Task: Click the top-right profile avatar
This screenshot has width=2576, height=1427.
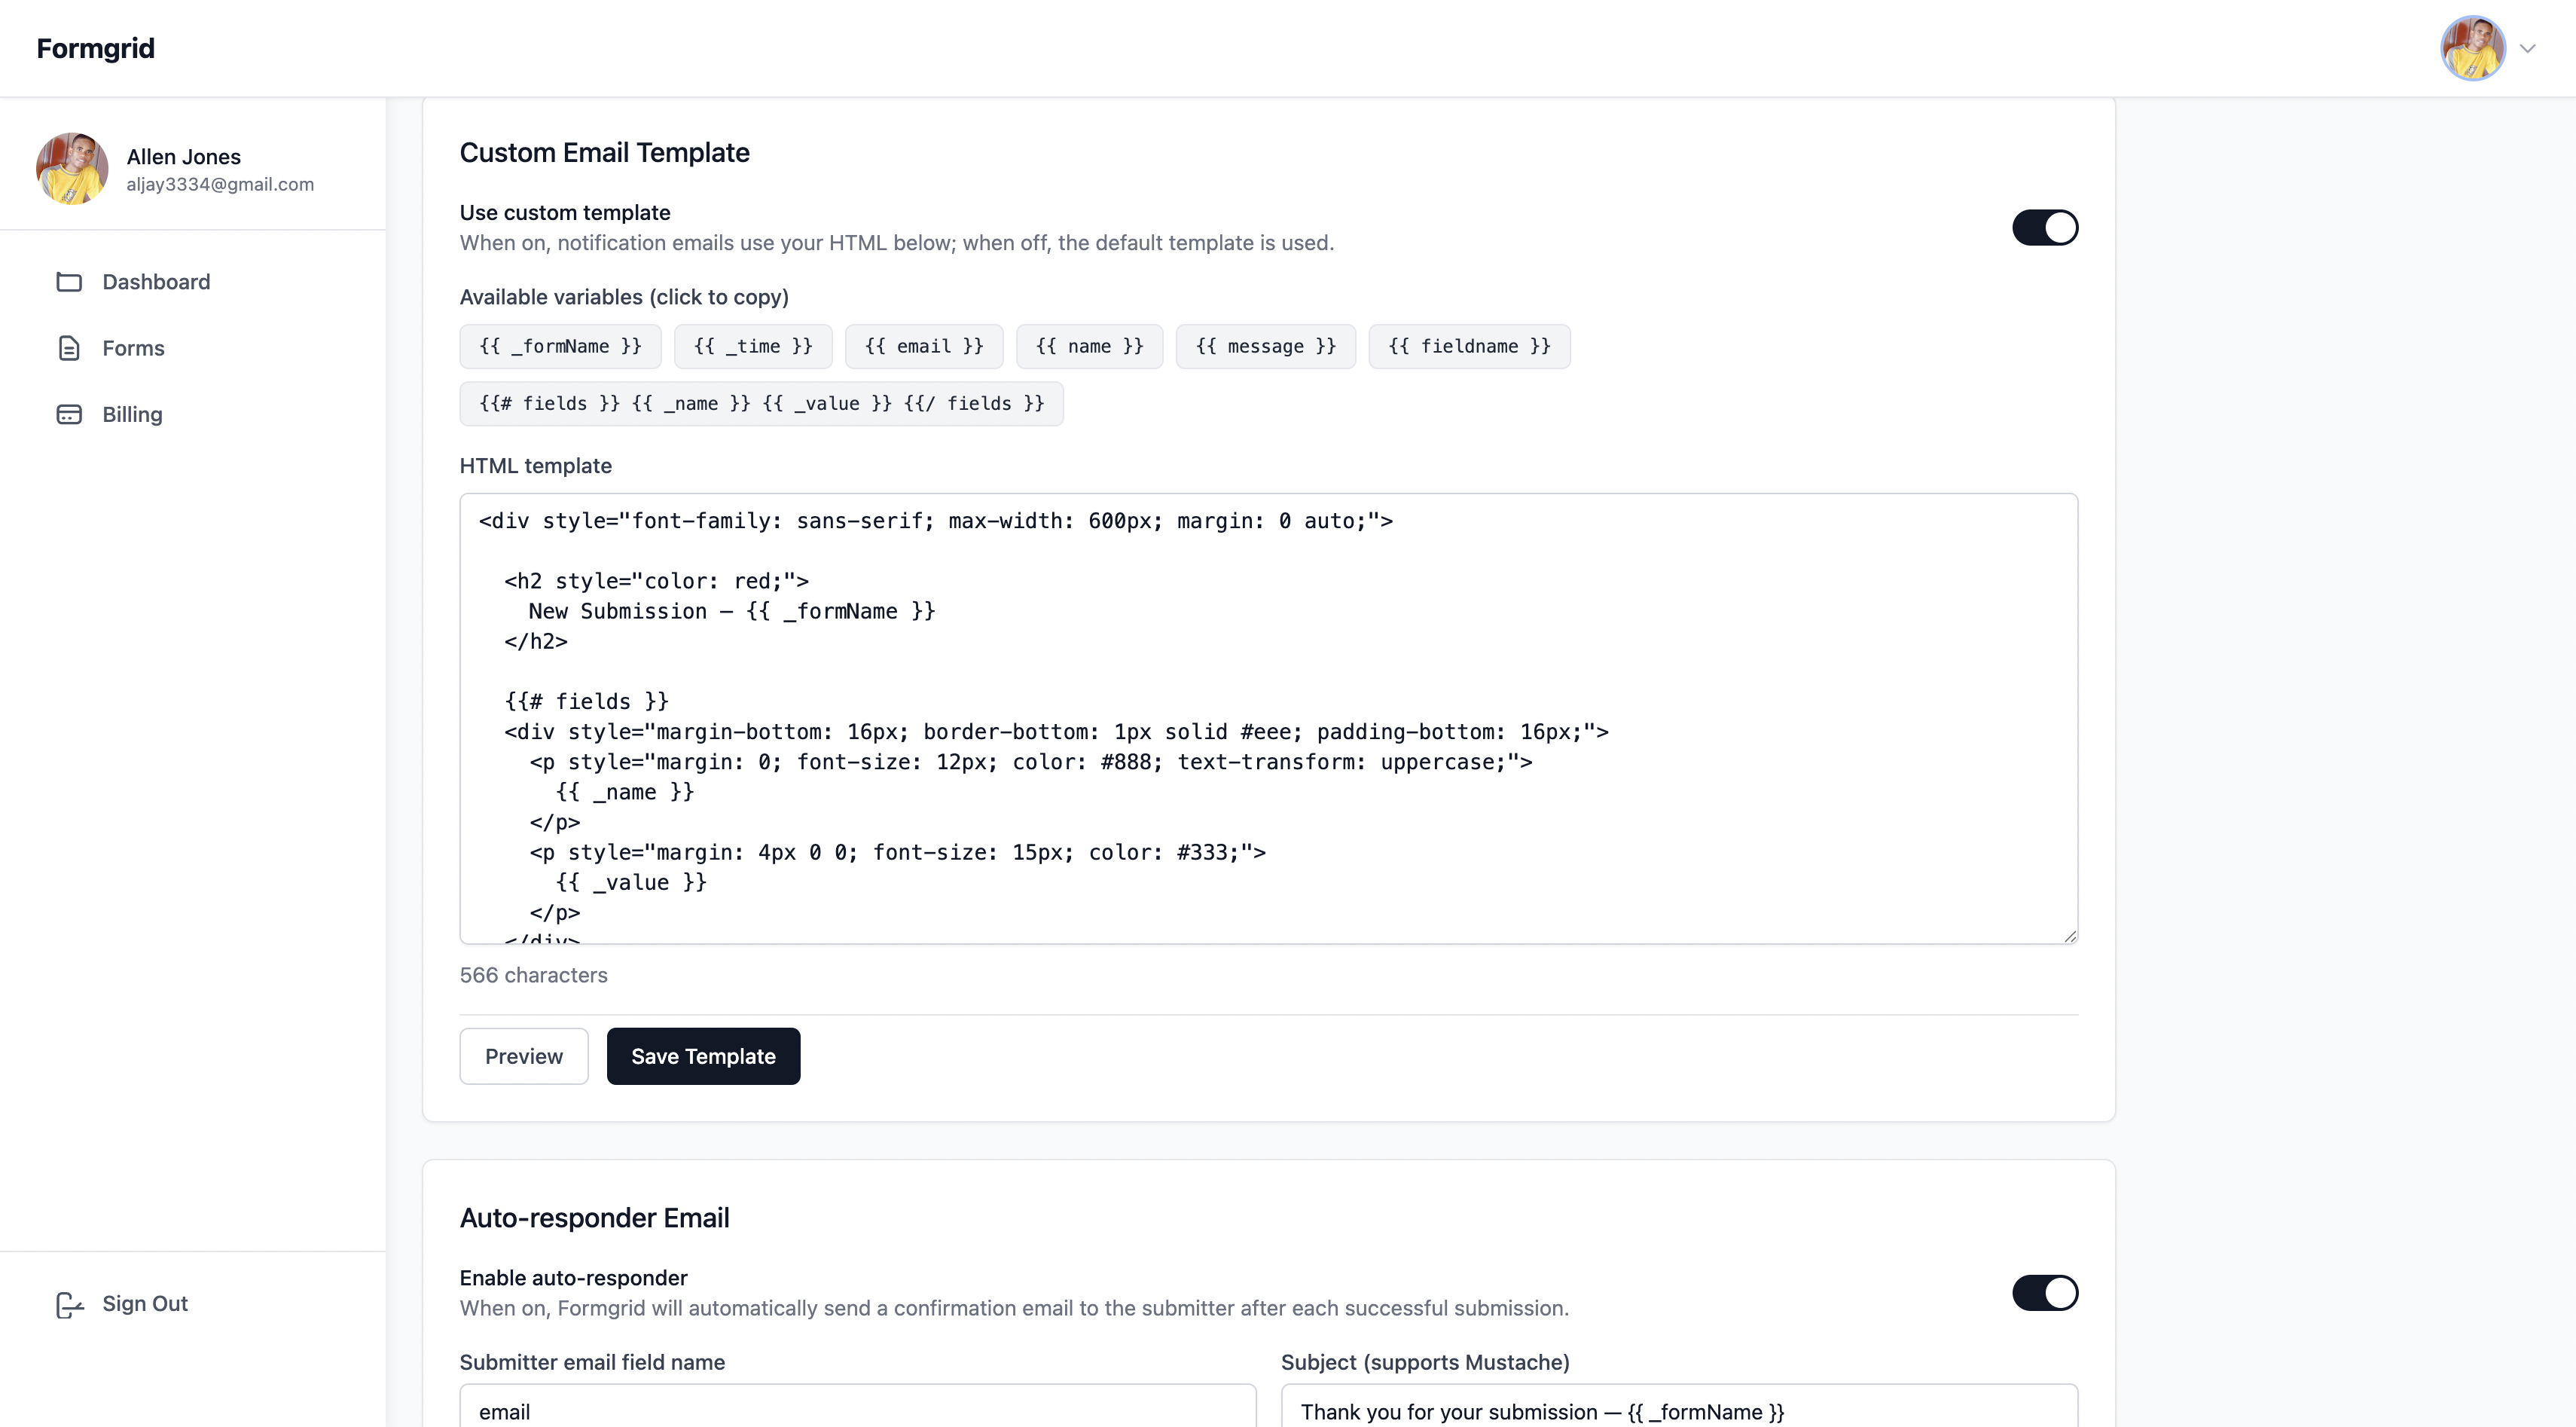Action: click(2472, 48)
